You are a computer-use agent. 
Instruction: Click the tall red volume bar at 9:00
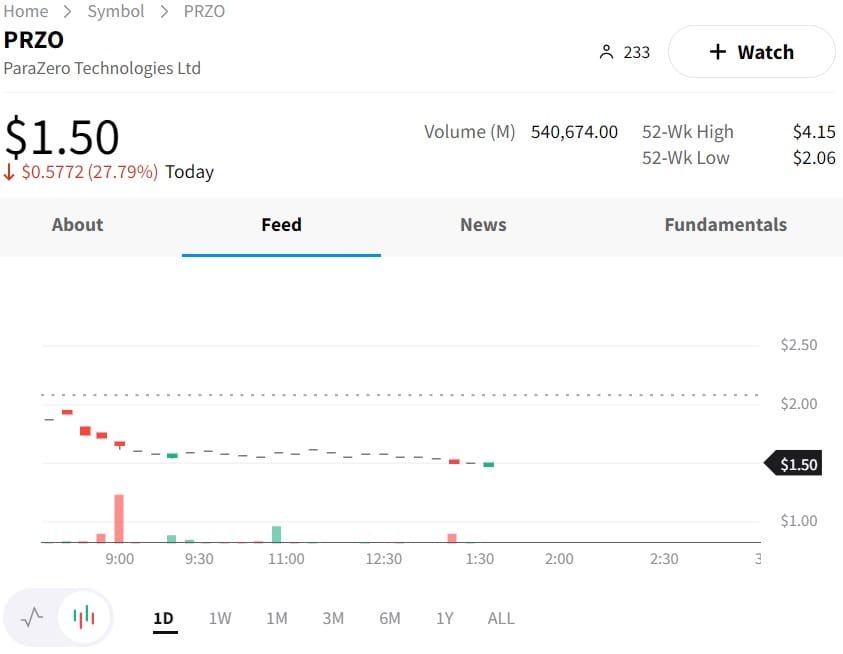point(119,518)
